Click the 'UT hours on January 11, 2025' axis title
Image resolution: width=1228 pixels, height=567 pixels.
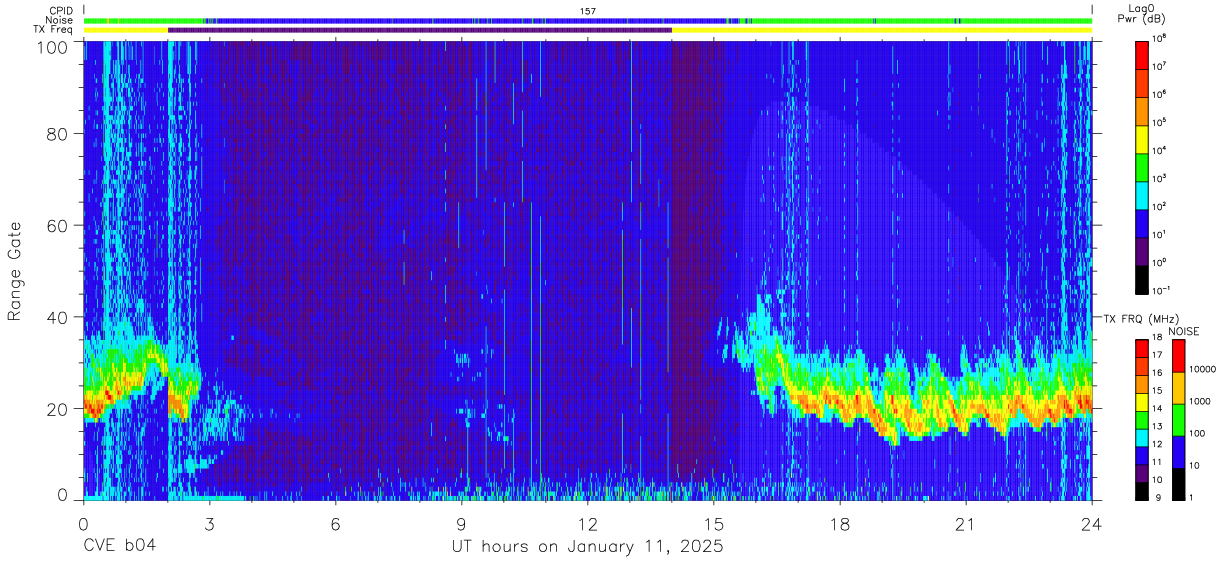(587, 547)
